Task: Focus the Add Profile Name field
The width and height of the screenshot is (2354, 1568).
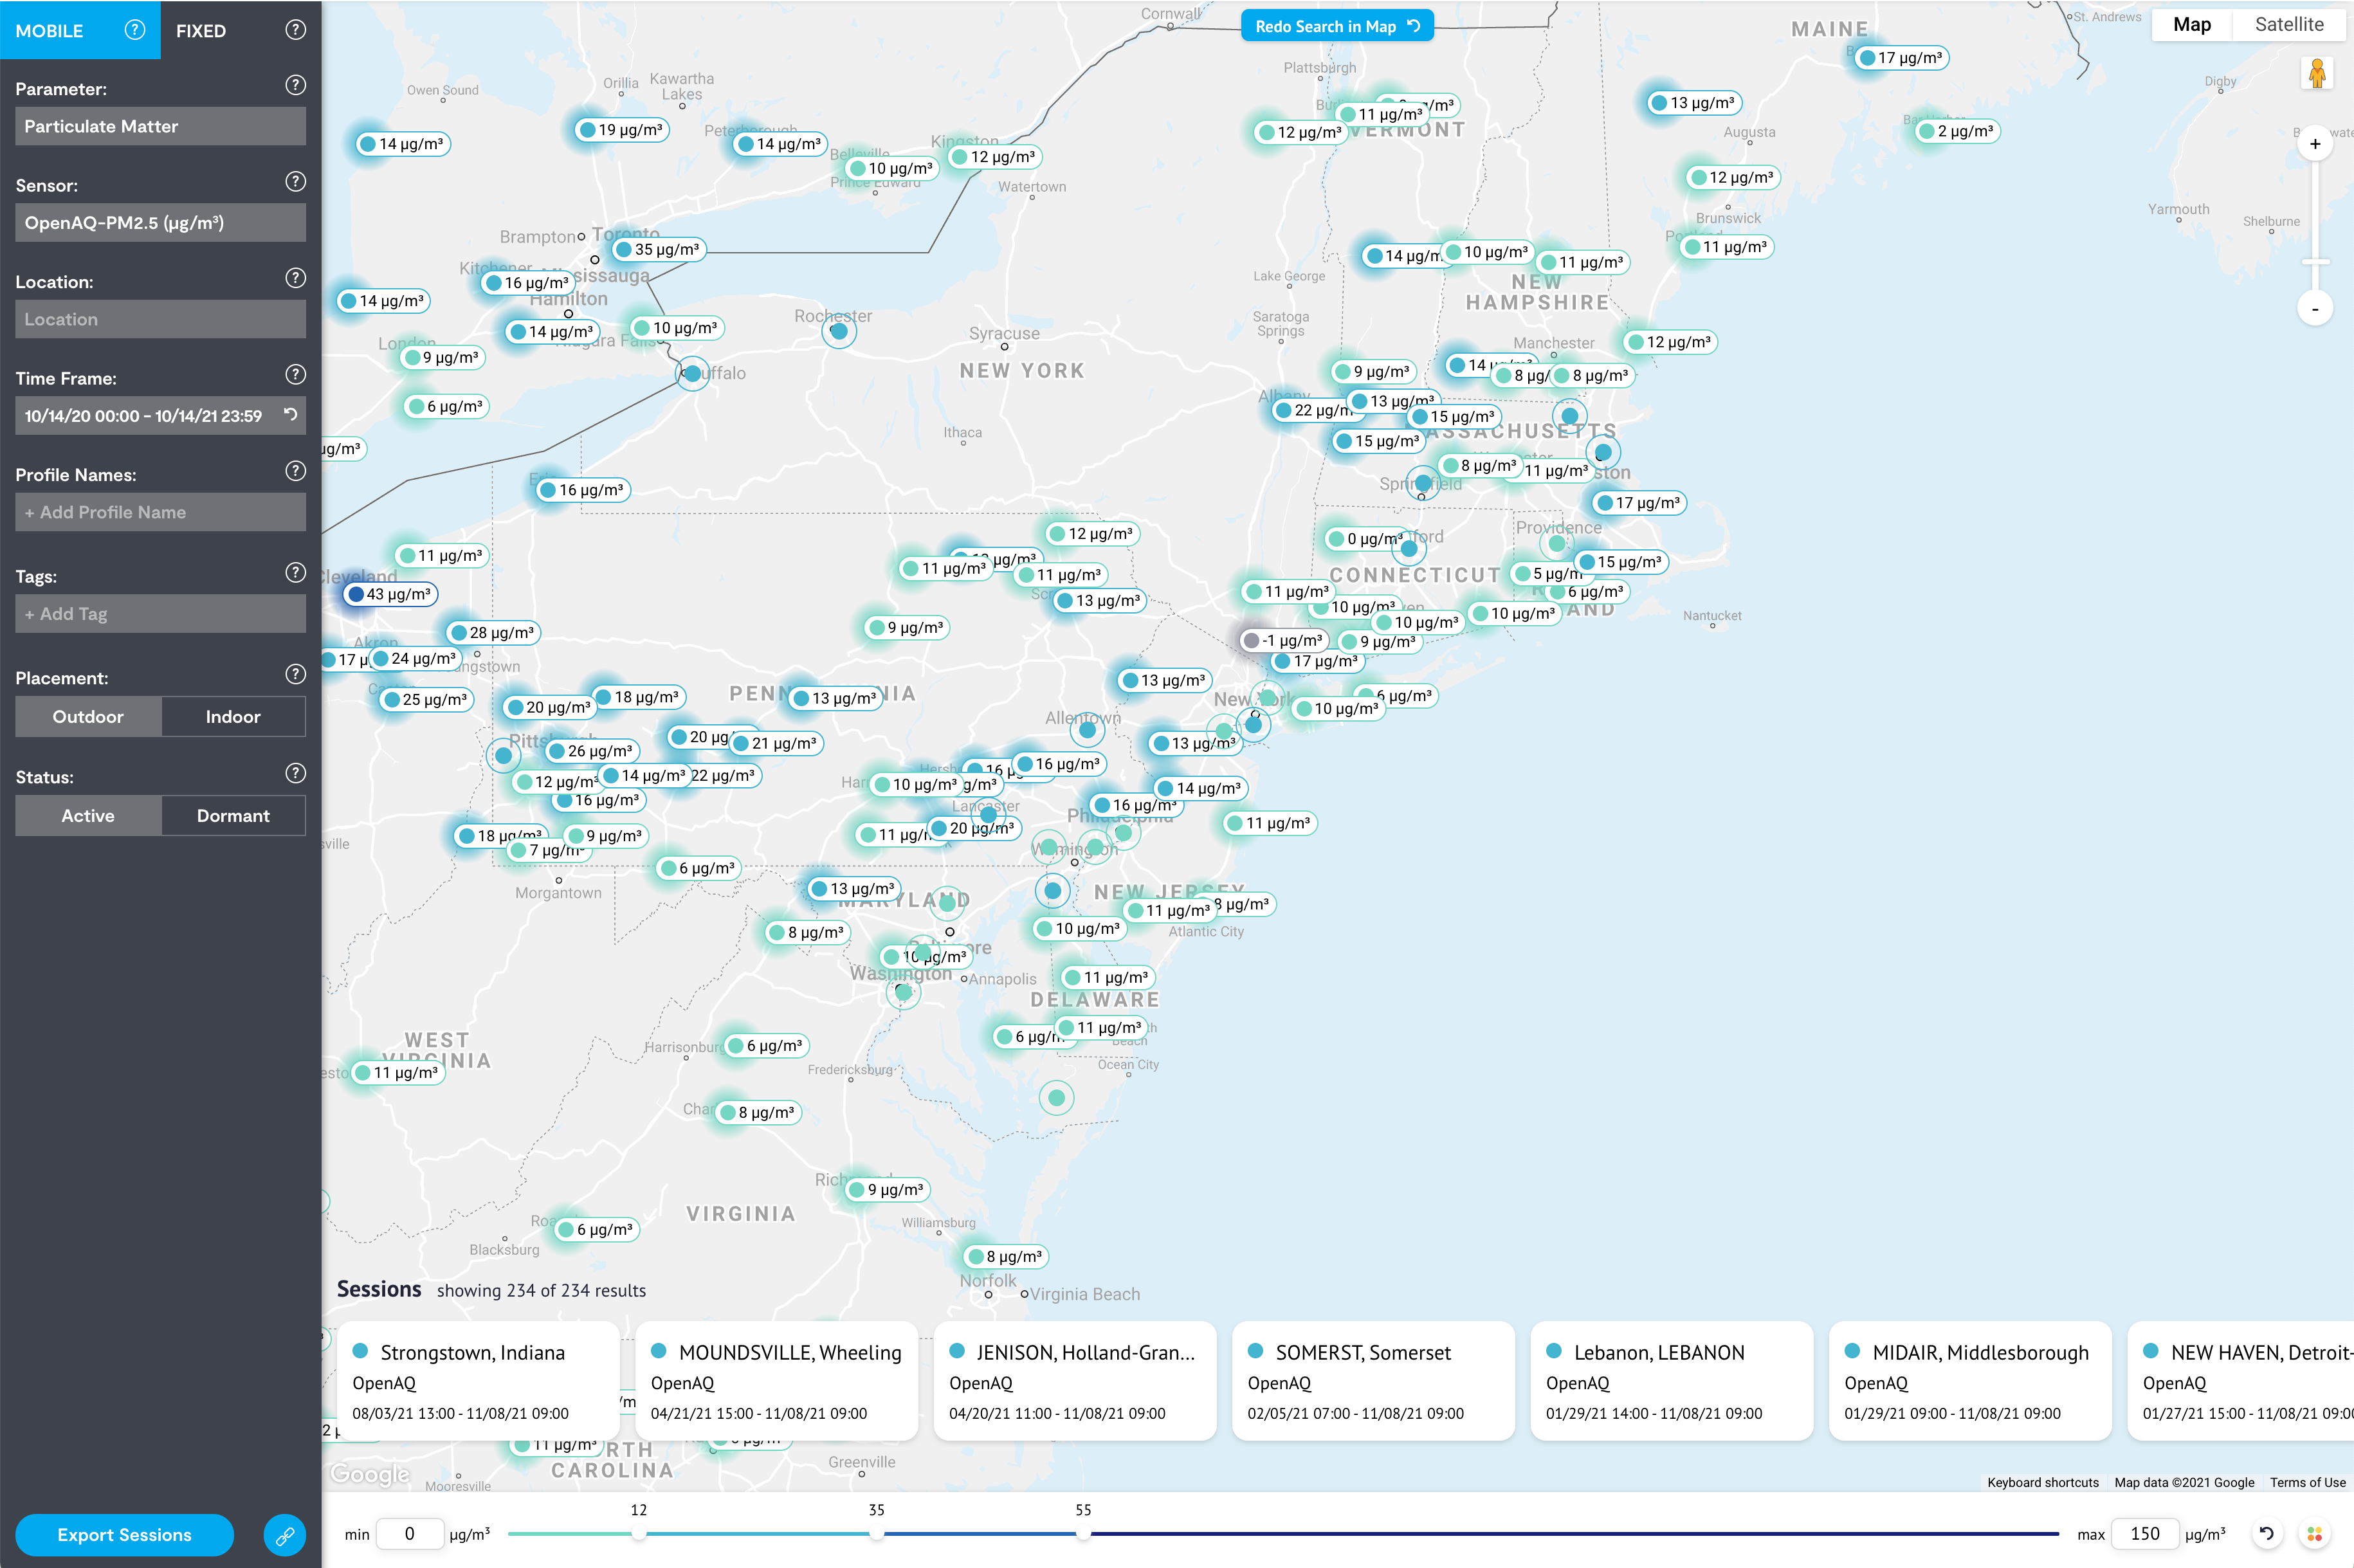Action: pos(160,512)
